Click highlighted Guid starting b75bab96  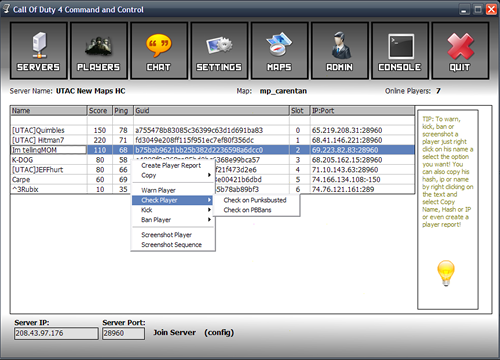211,150
